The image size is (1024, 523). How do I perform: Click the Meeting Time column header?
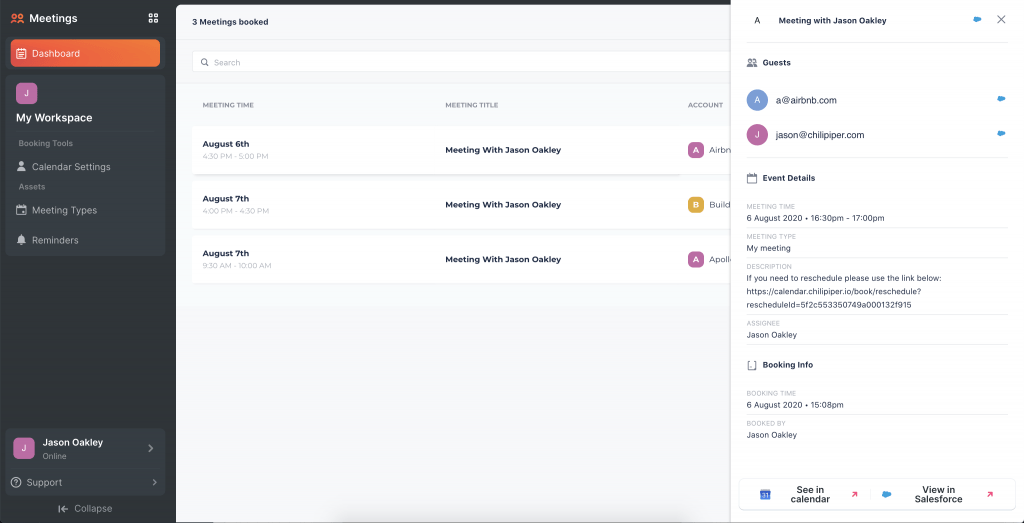click(228, 105)
